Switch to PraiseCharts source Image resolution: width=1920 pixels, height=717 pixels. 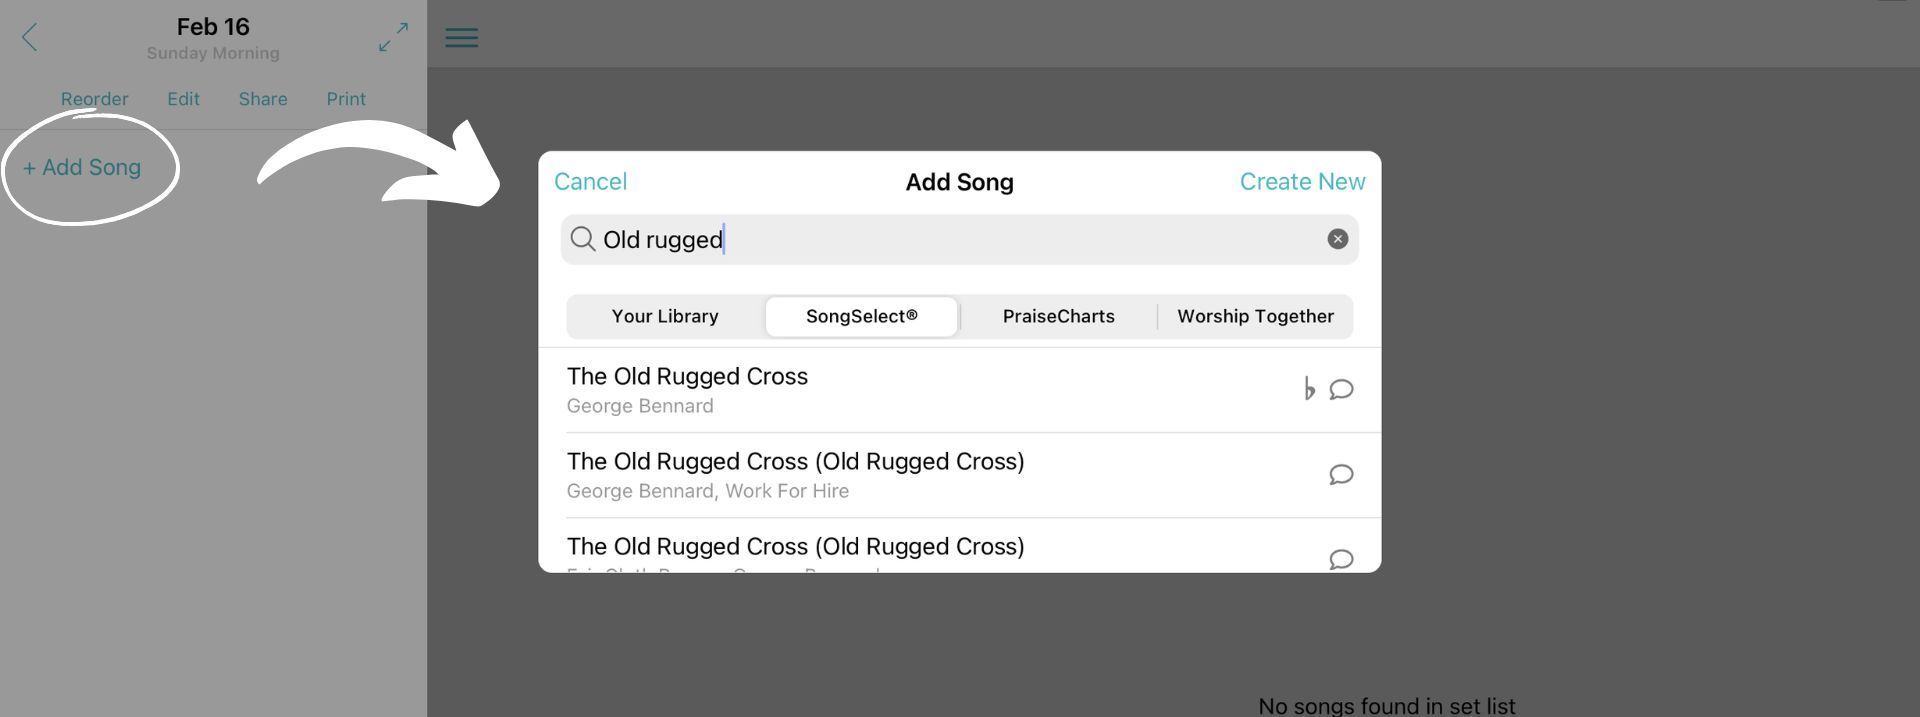[x=1058, y=316]
